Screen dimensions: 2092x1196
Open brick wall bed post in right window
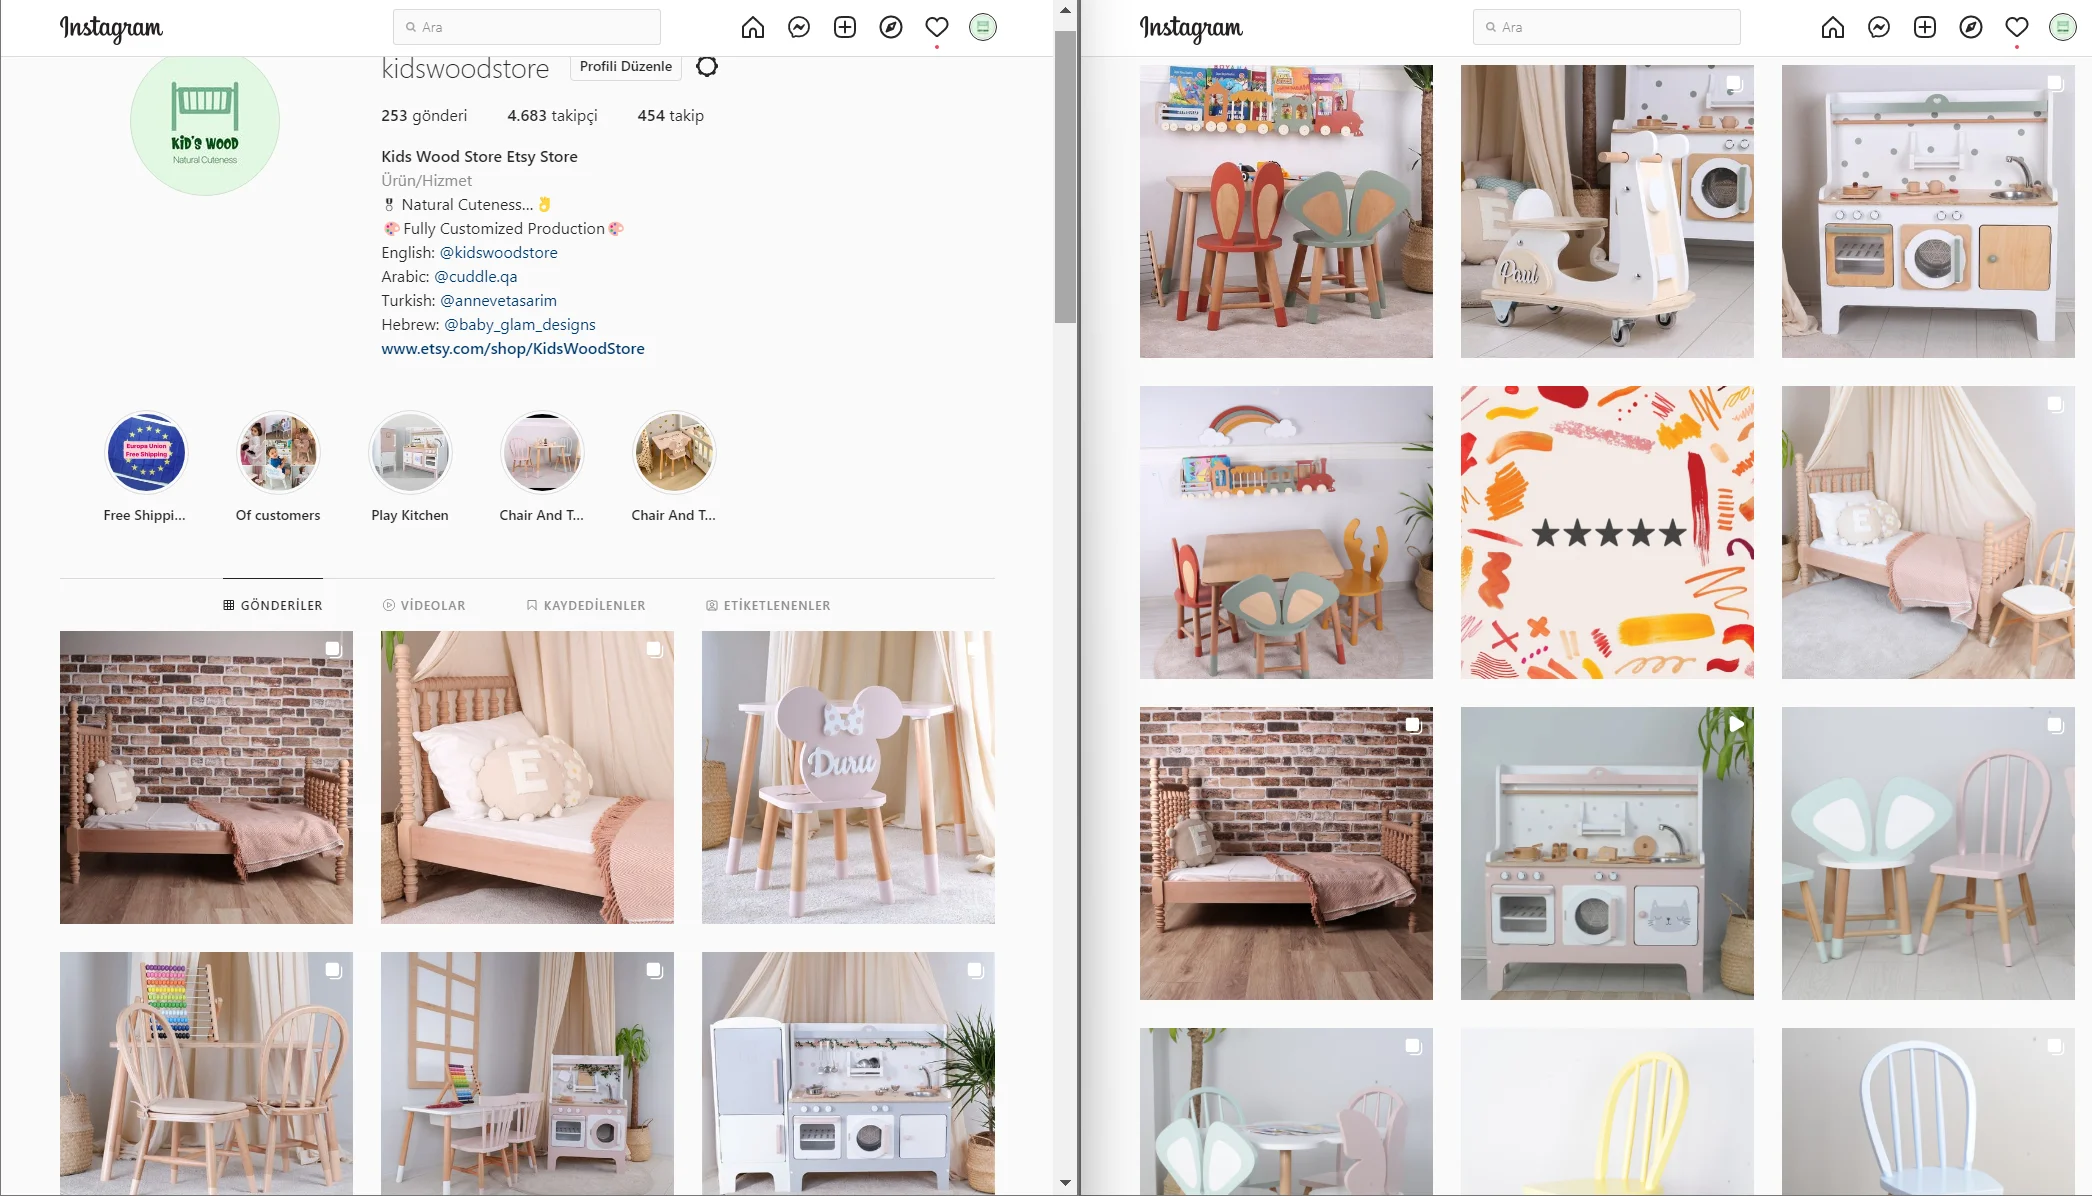click(1286, 853)
